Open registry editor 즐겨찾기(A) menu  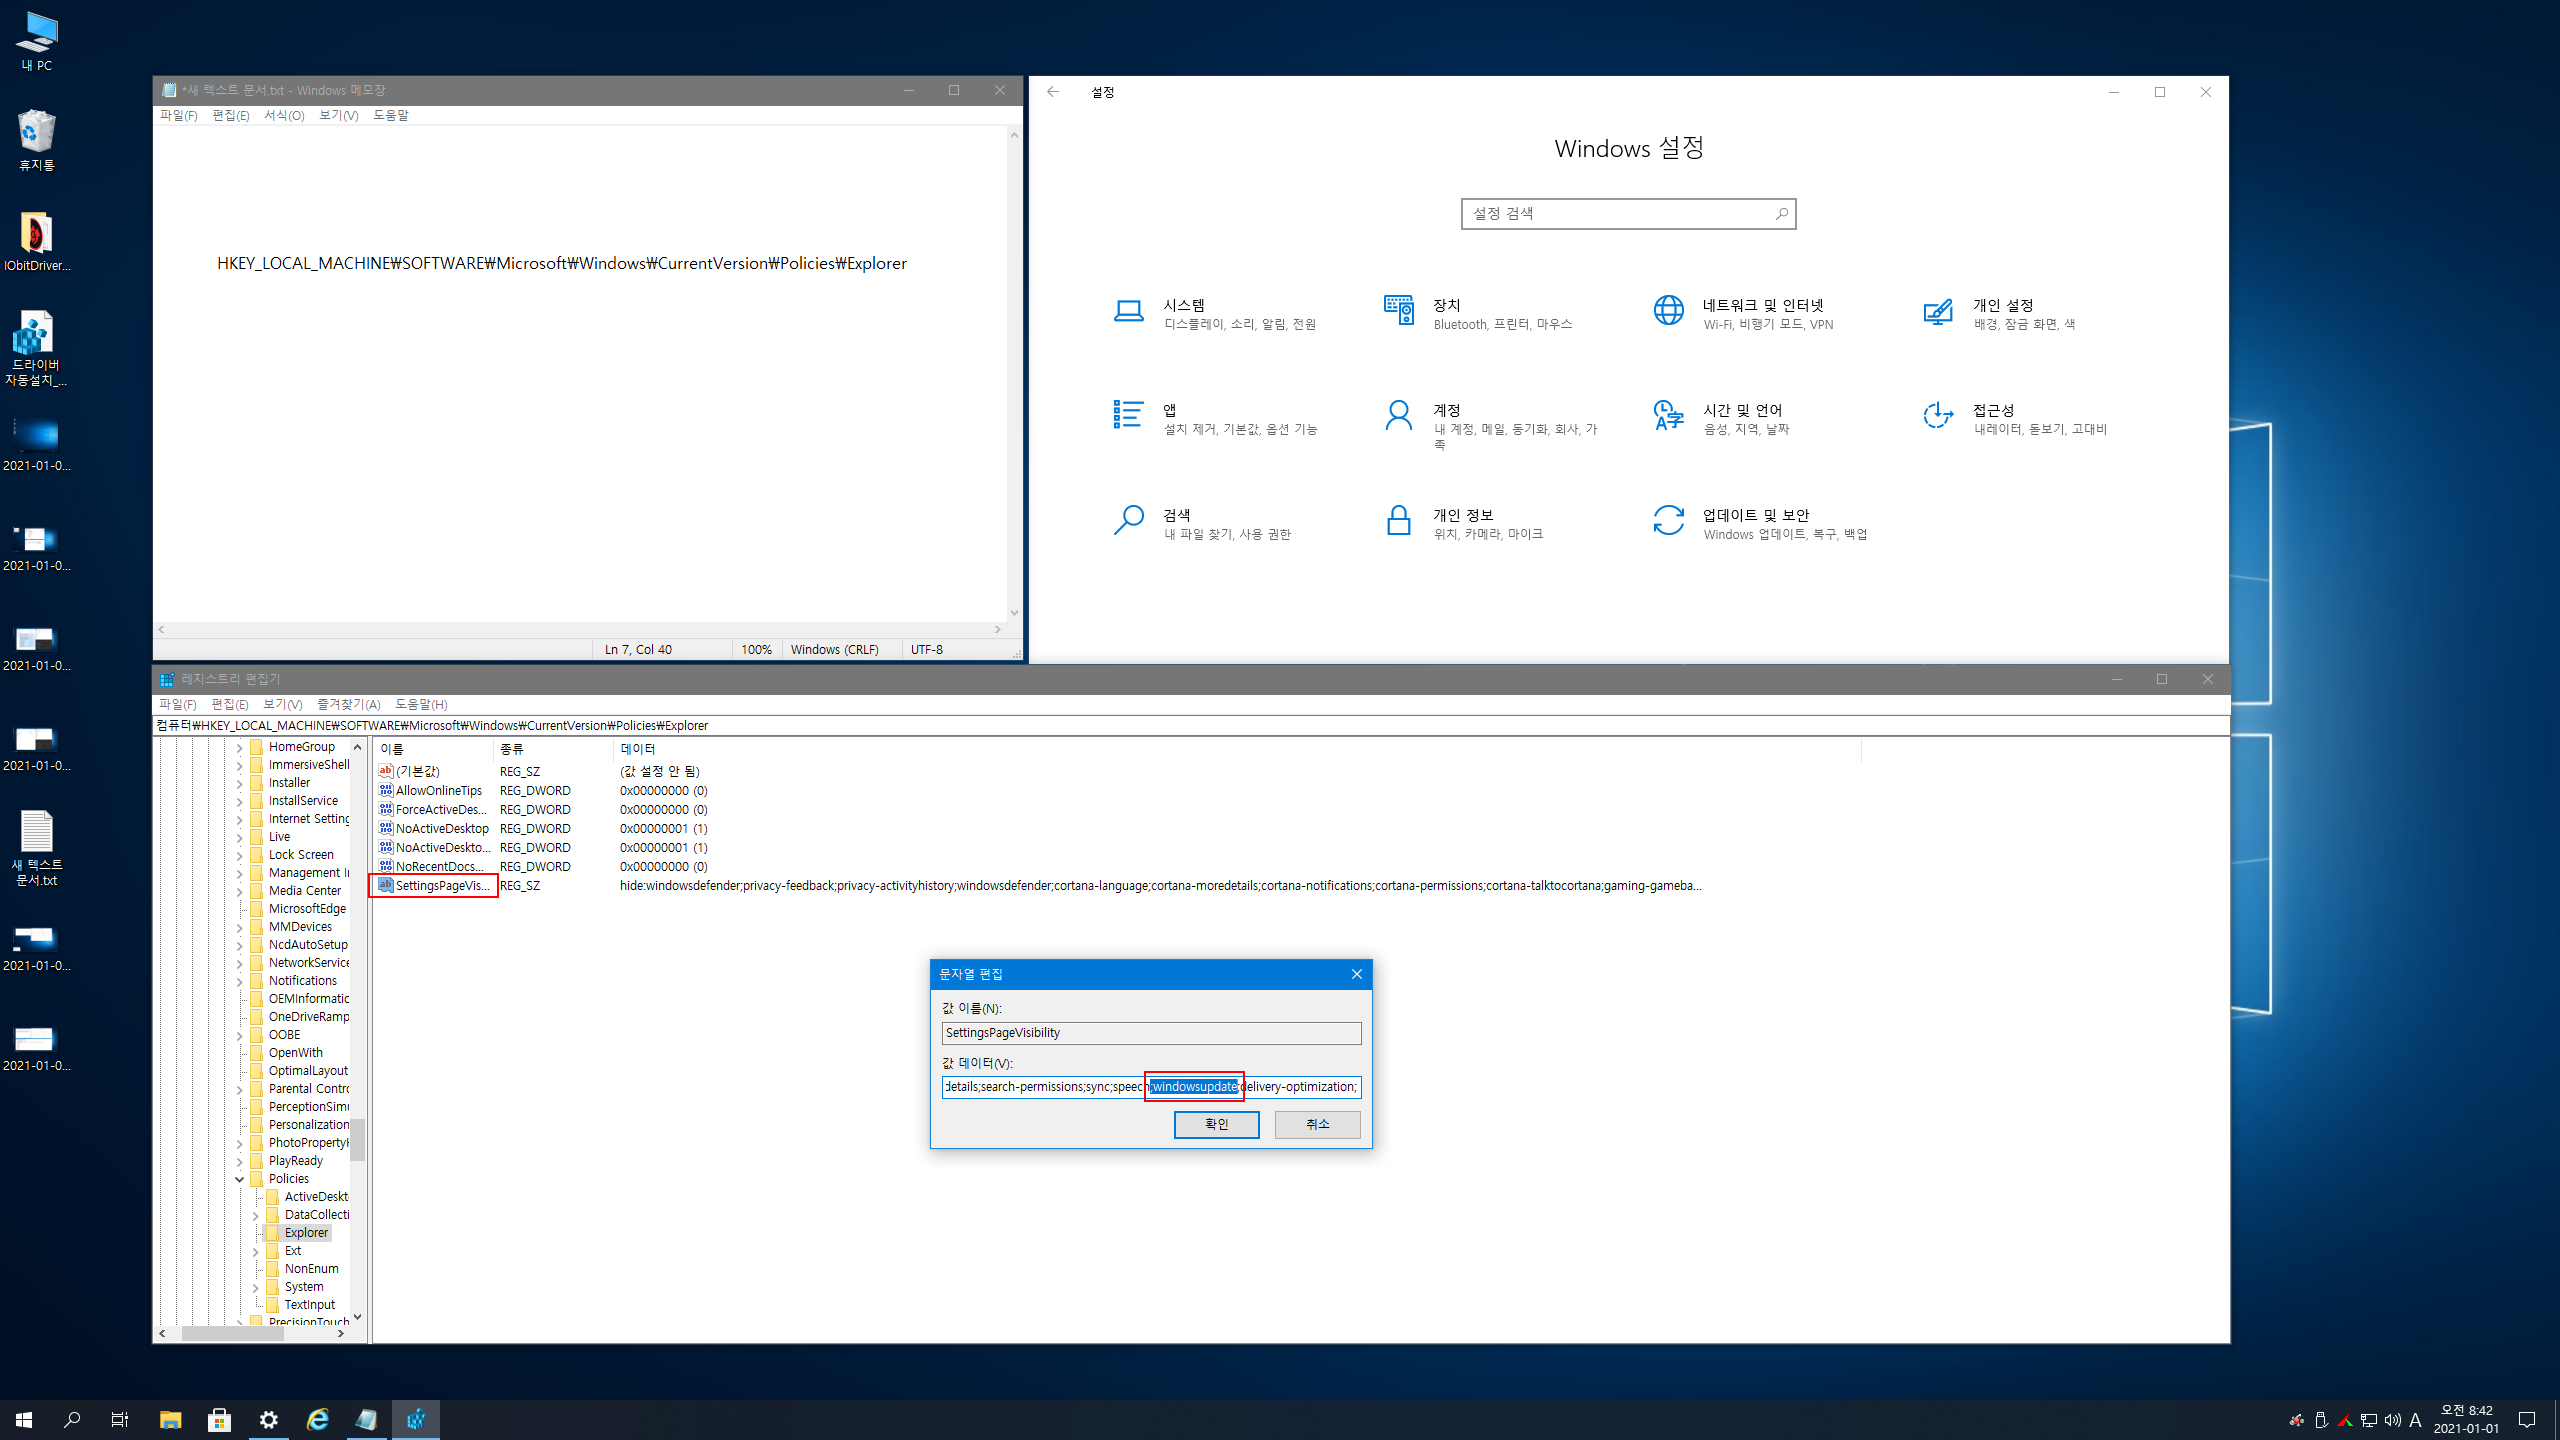point(348,704)
